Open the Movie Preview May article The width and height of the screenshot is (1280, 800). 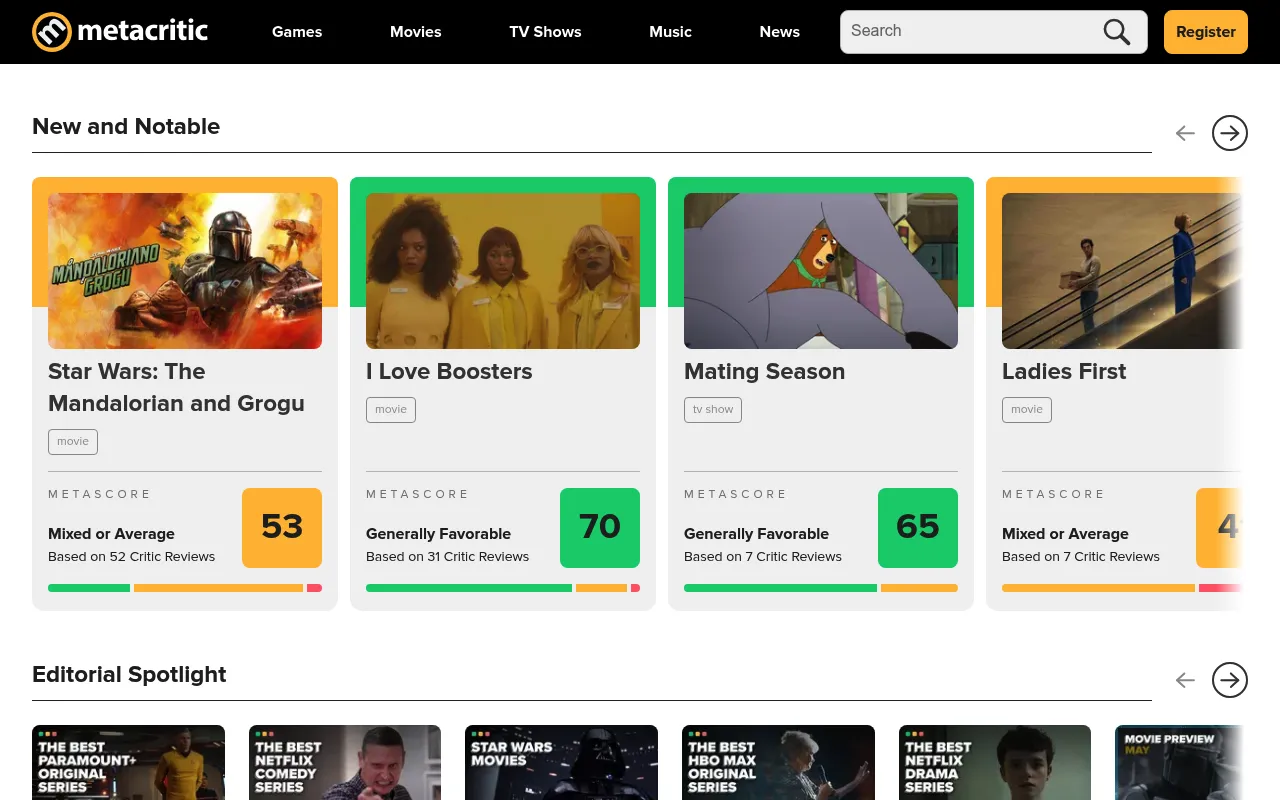tap(1179, 762)
